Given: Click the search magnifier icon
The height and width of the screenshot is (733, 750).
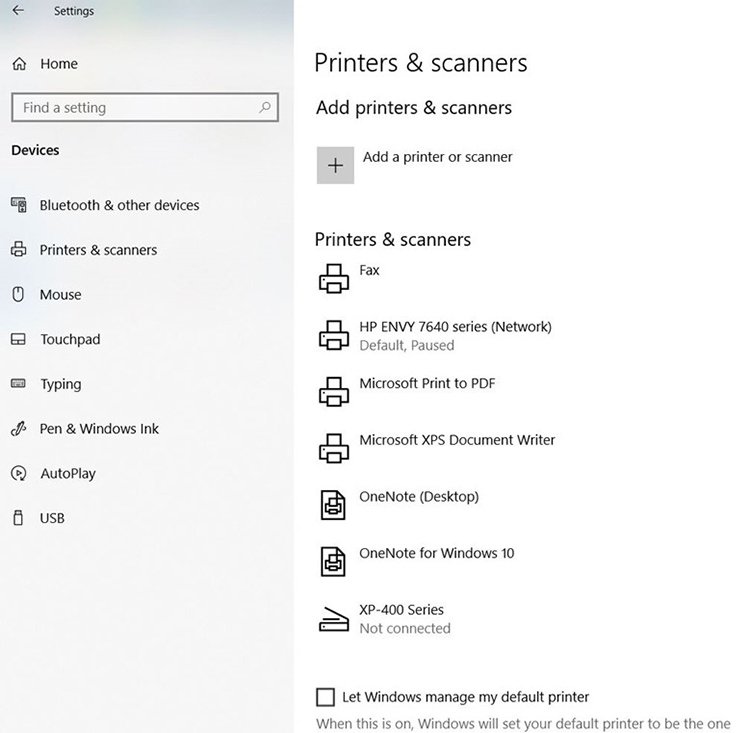Looking at the screenshot, I should tap(264, 108).
